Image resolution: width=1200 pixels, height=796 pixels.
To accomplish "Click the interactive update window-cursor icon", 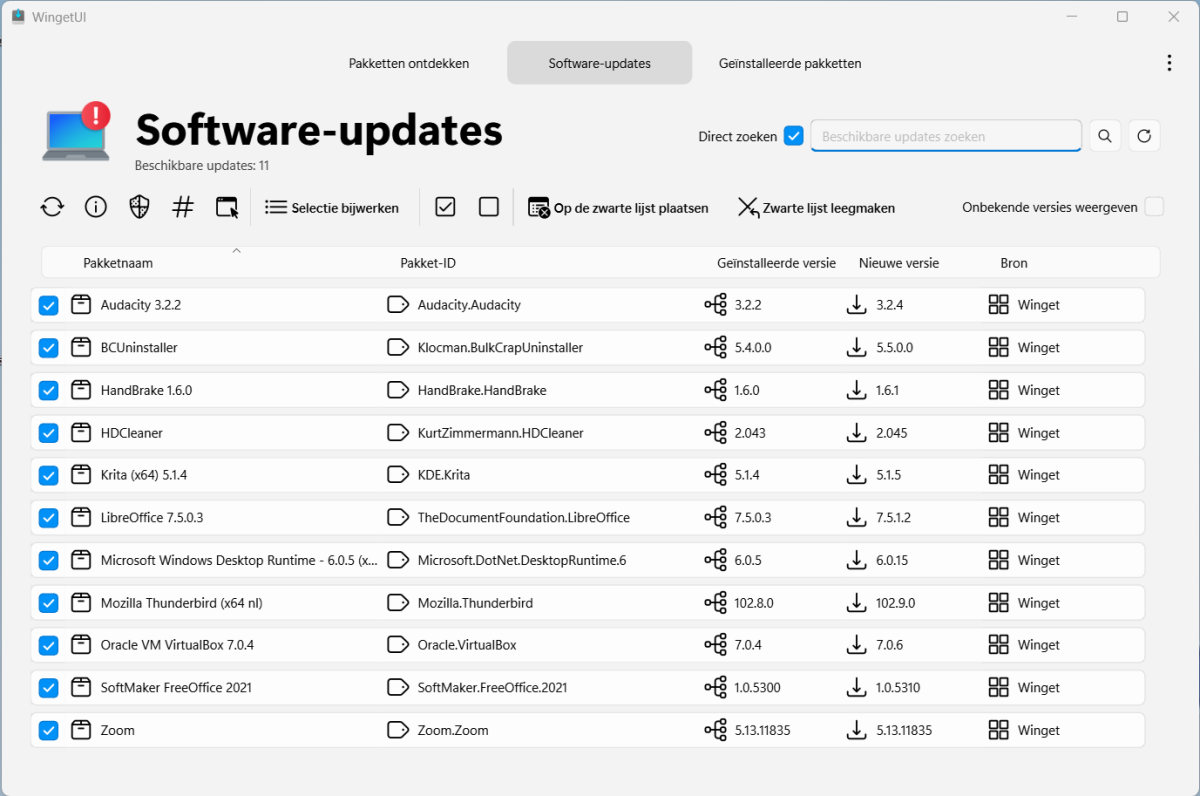I will [227, 208].
